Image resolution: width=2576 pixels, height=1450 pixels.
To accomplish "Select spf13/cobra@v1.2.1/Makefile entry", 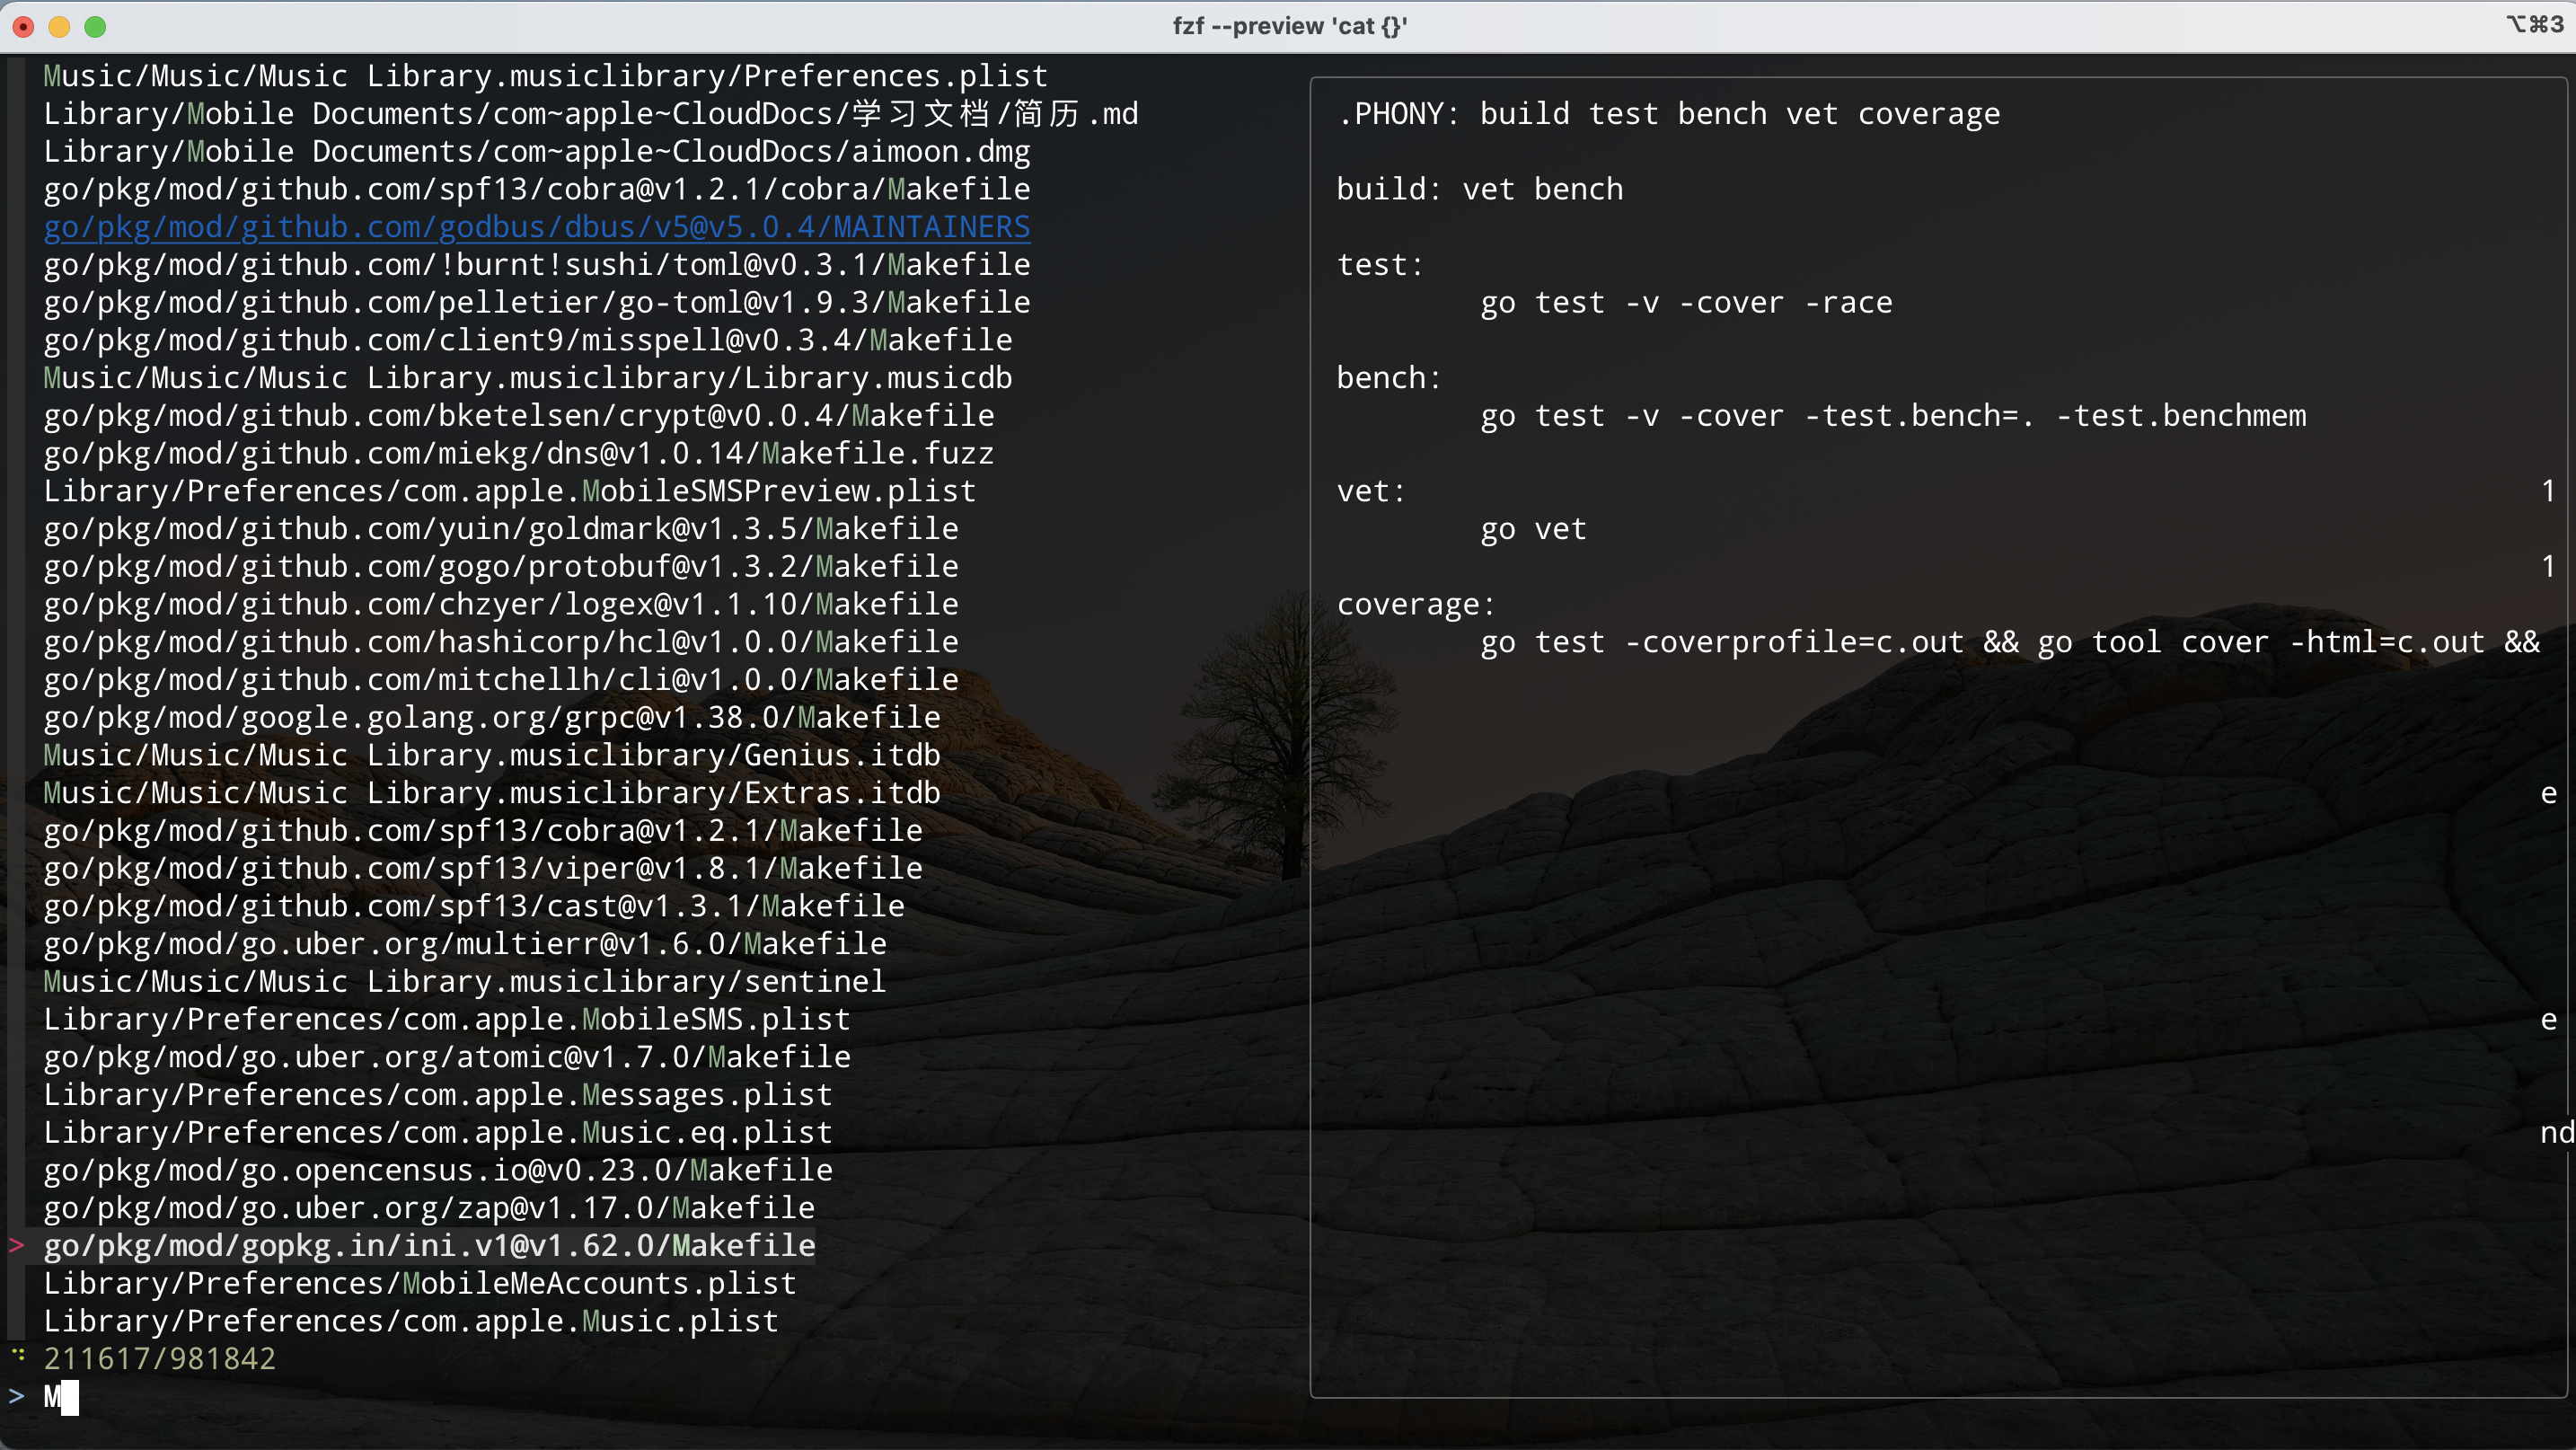I will pyautogui.click(x=482, y=831).
